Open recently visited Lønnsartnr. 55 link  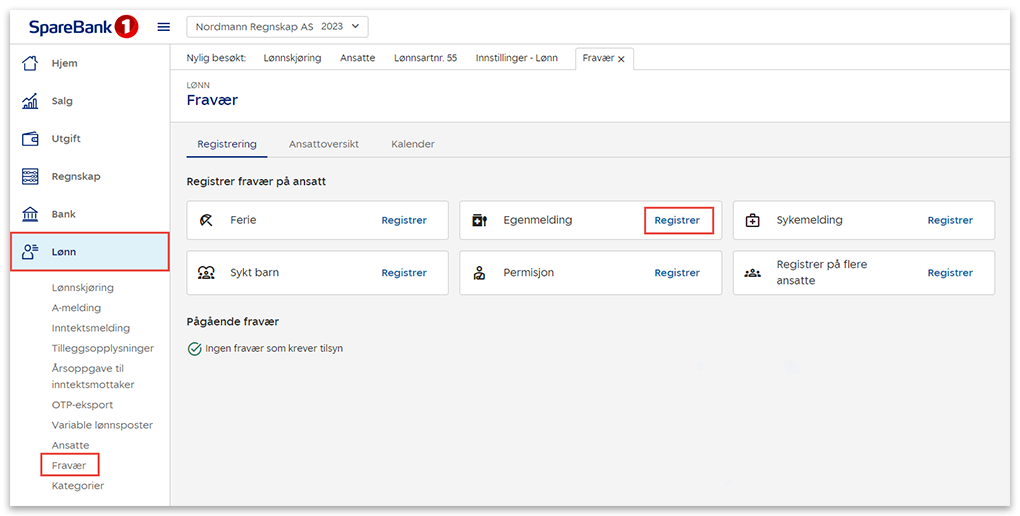click(x=425, y=58)
